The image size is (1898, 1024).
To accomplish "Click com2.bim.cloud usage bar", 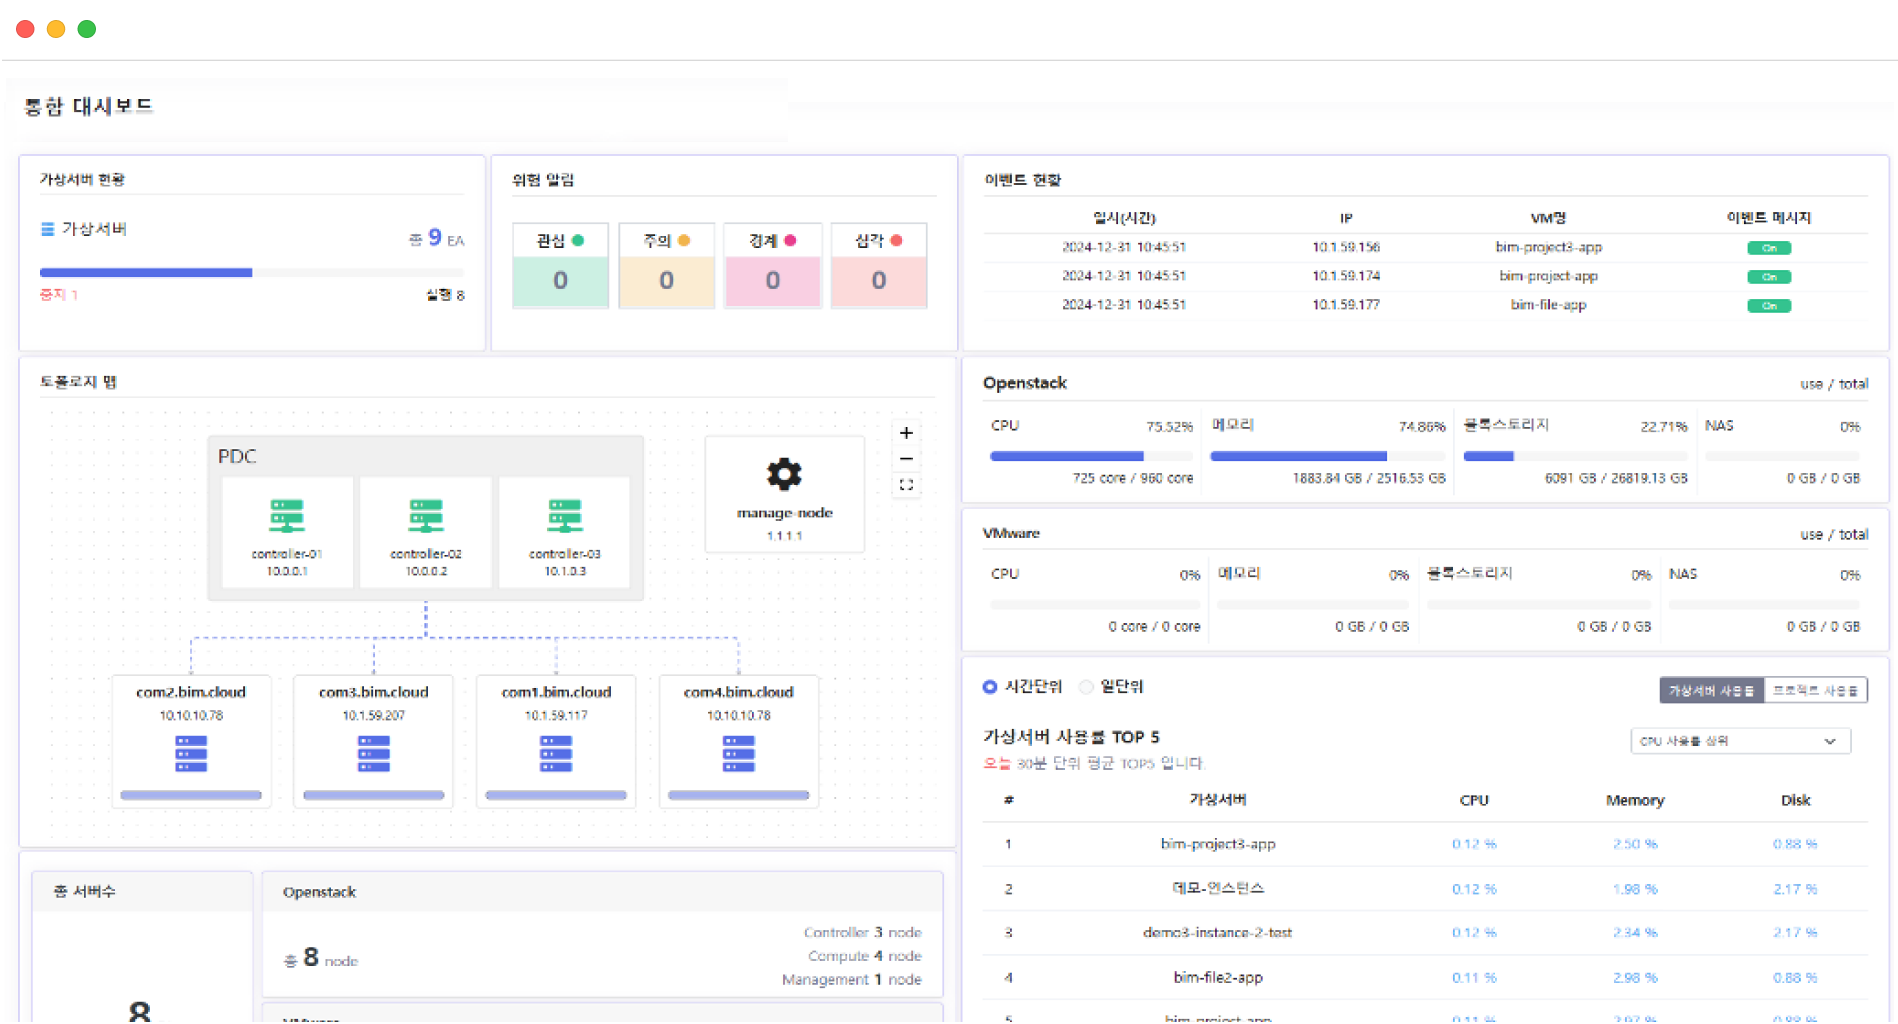I will click(191, 796).
